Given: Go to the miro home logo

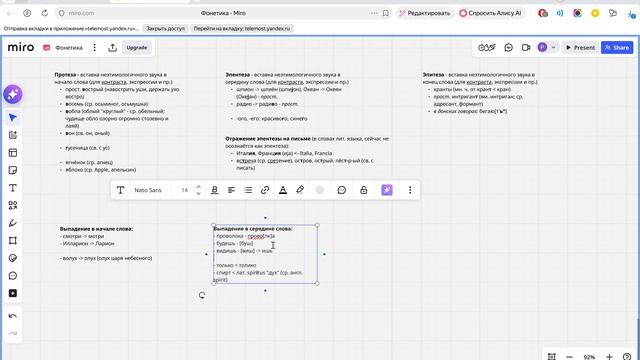Looking at the screenshot, I should (x=21, y=47).
